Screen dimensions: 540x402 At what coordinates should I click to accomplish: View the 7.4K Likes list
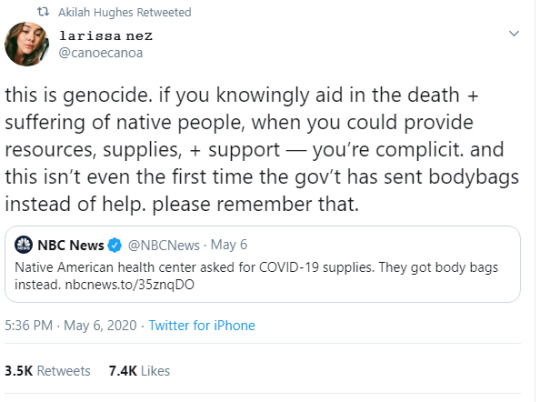139,371
